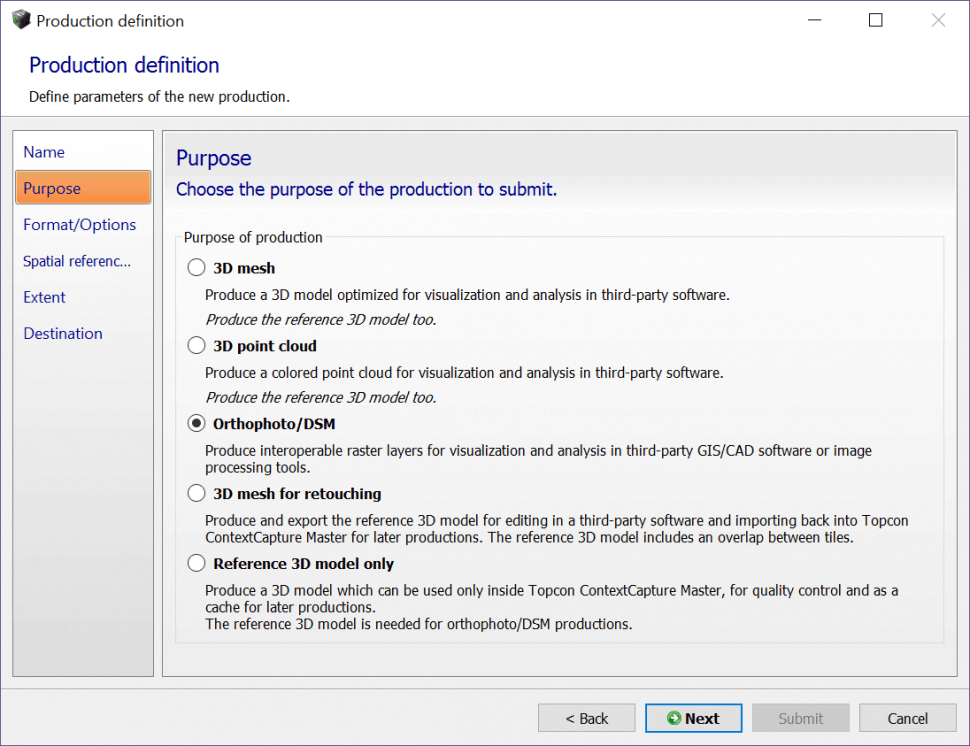This screenshot has height=746, width=970.
Task: Click the green arrow icon on Next
Action: pos(673,718)
